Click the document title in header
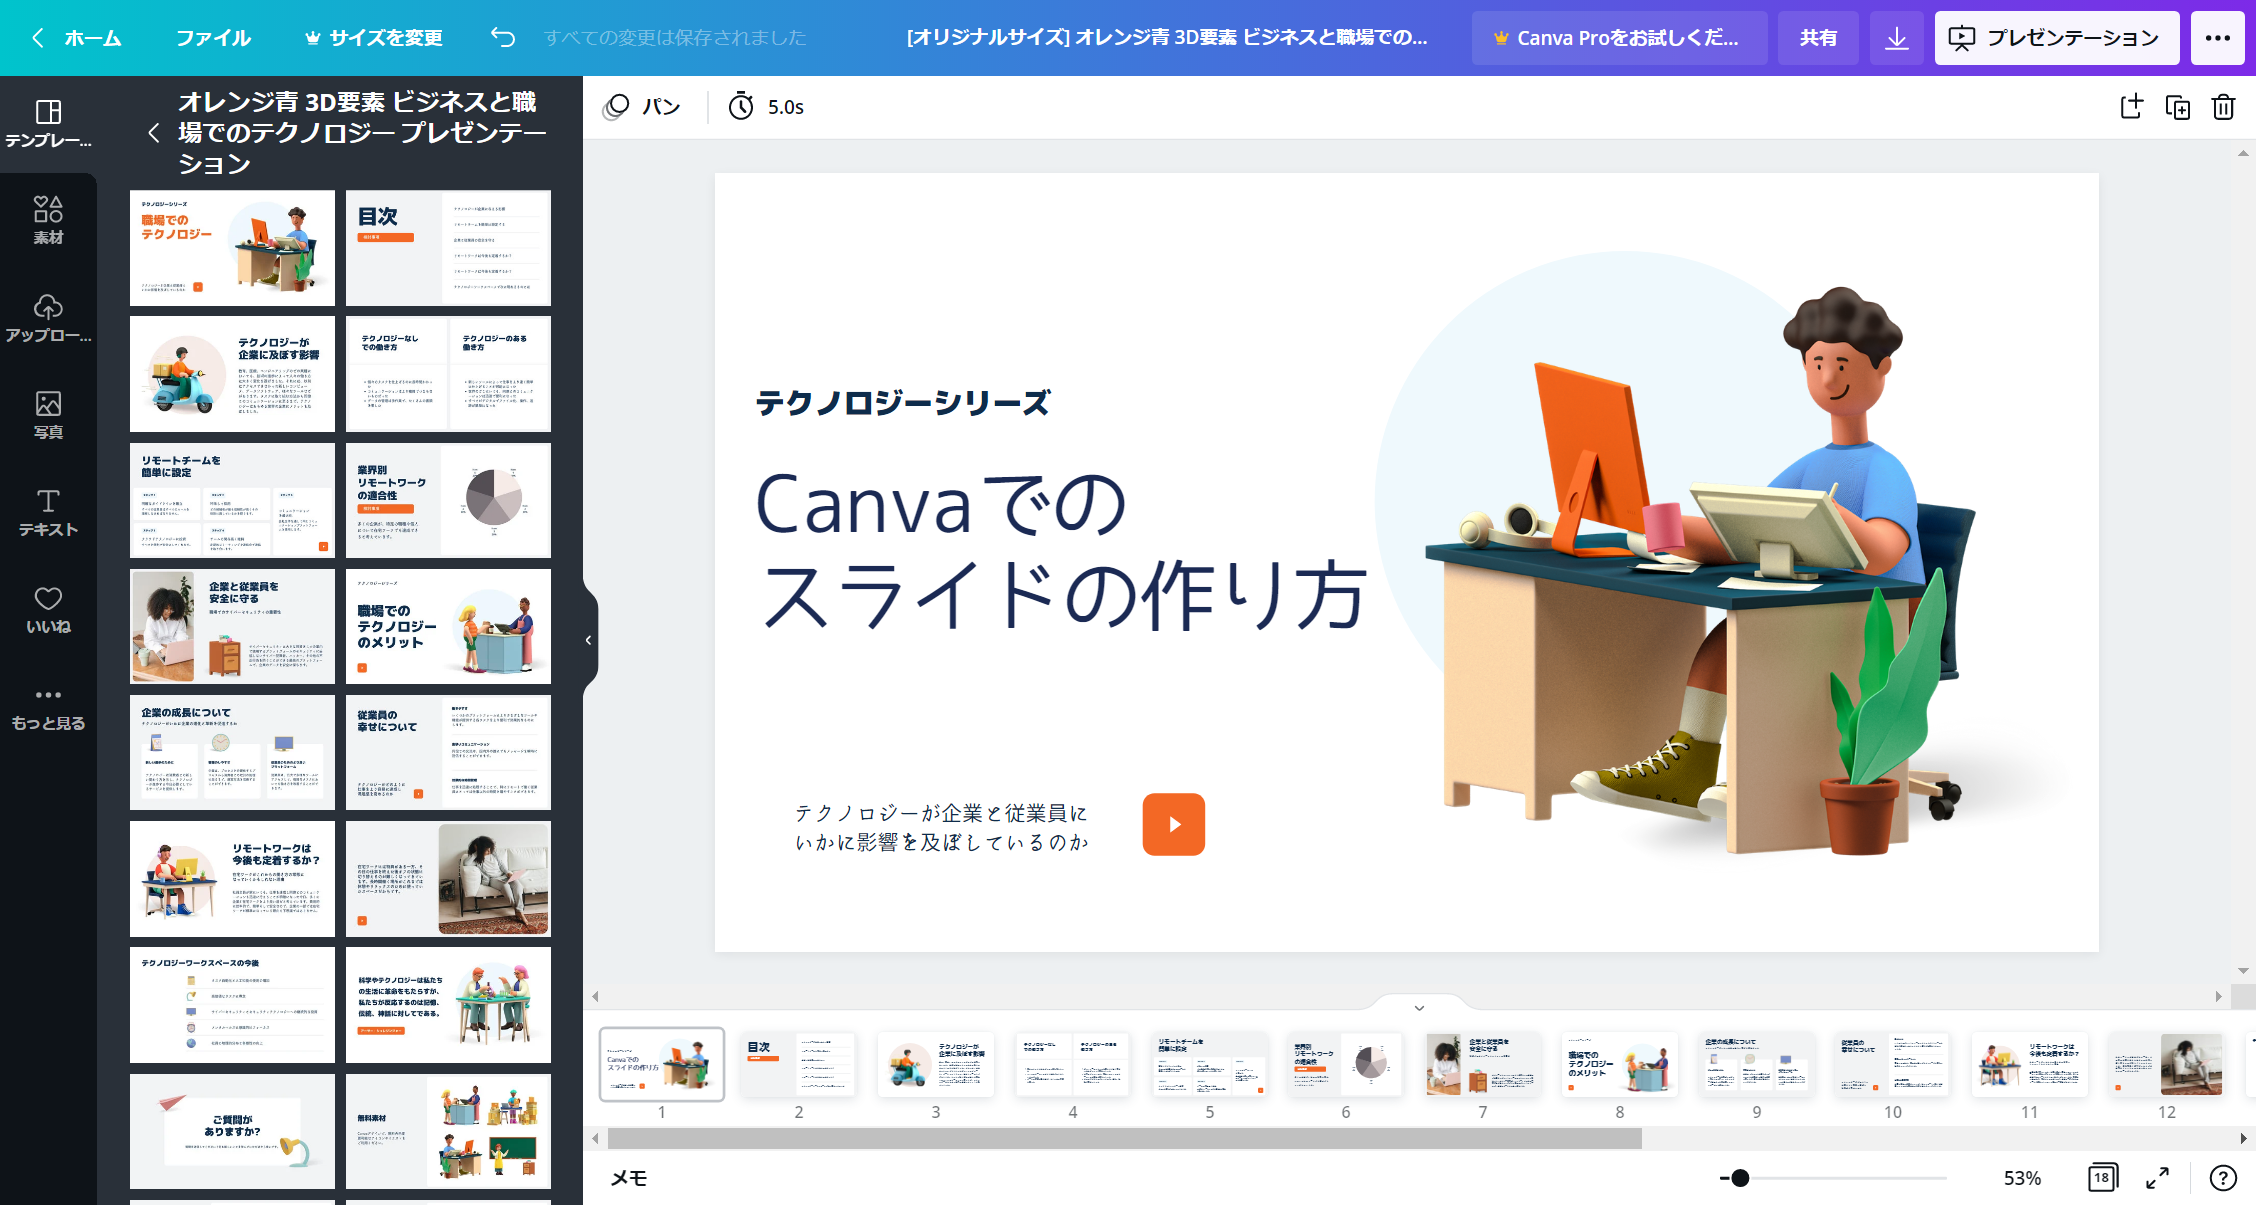2256x1205 pixels. pyautogui.click(x=1167, y=38)
